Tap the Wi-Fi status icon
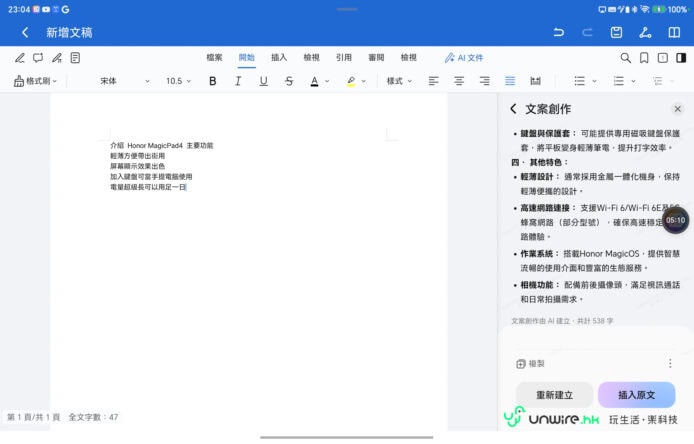This screenshot has width=694, height=444. pyautogui.click(x=645, y=9)
